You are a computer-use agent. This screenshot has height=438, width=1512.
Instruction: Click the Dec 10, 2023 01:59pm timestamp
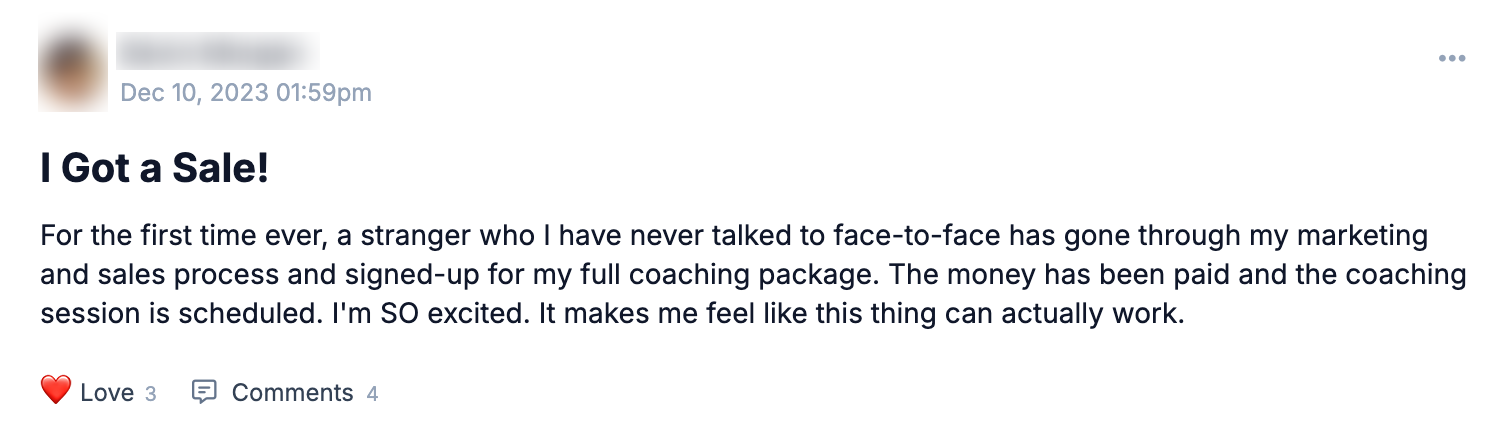[246, 93]
